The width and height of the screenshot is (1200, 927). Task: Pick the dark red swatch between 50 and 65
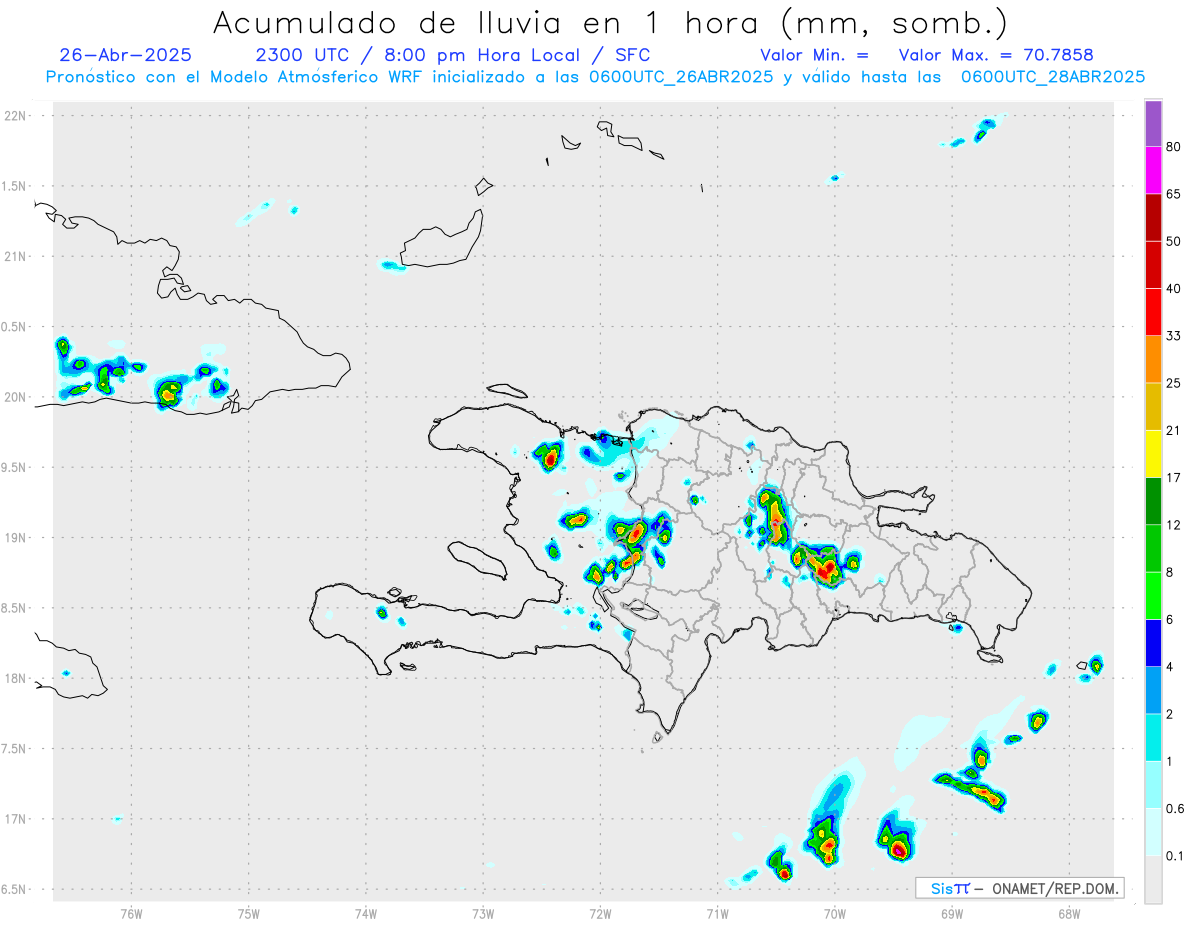coord(1153,218)
